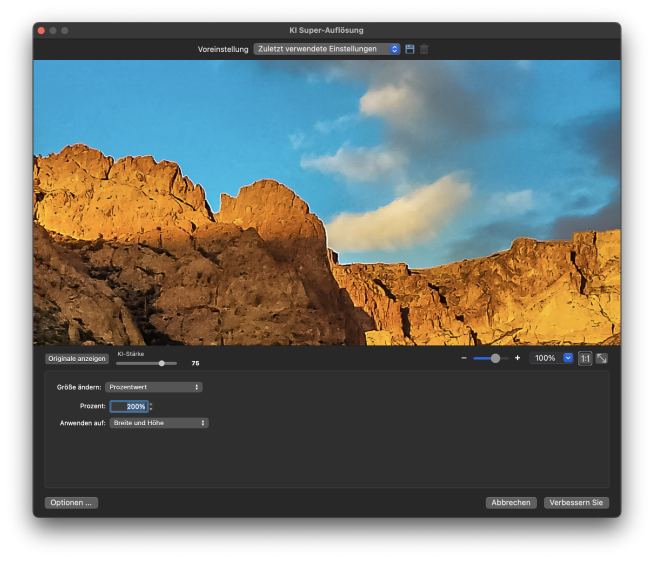Click the delete preset trash icon

(424, 49)
